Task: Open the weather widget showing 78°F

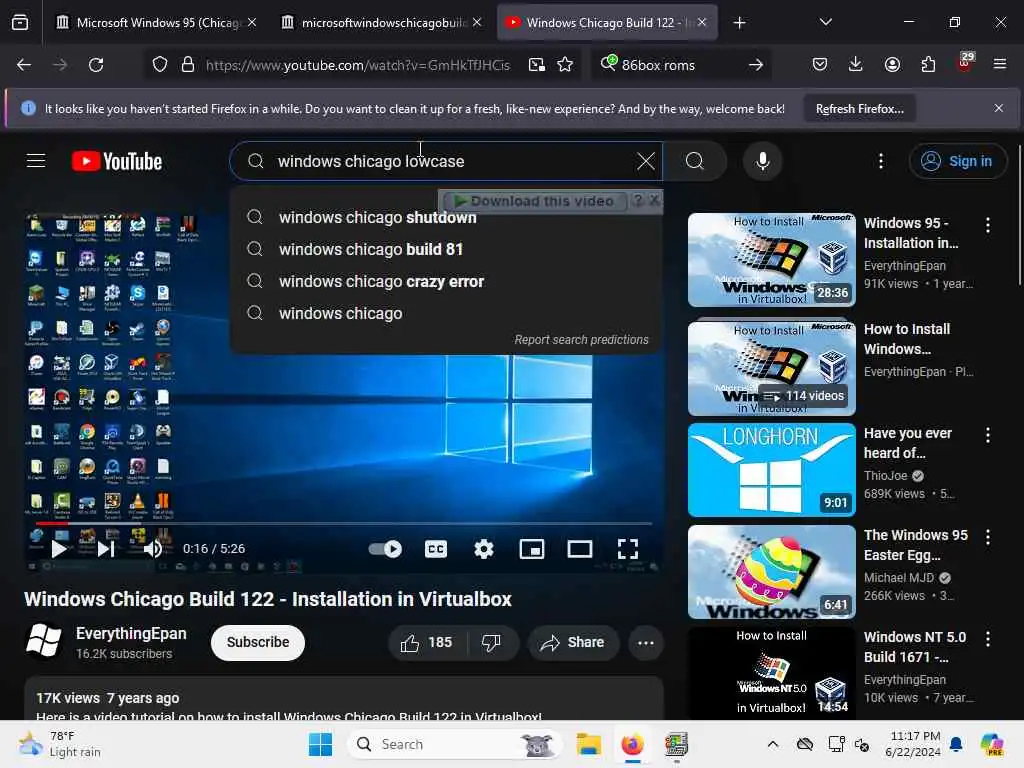Action: 59,744
